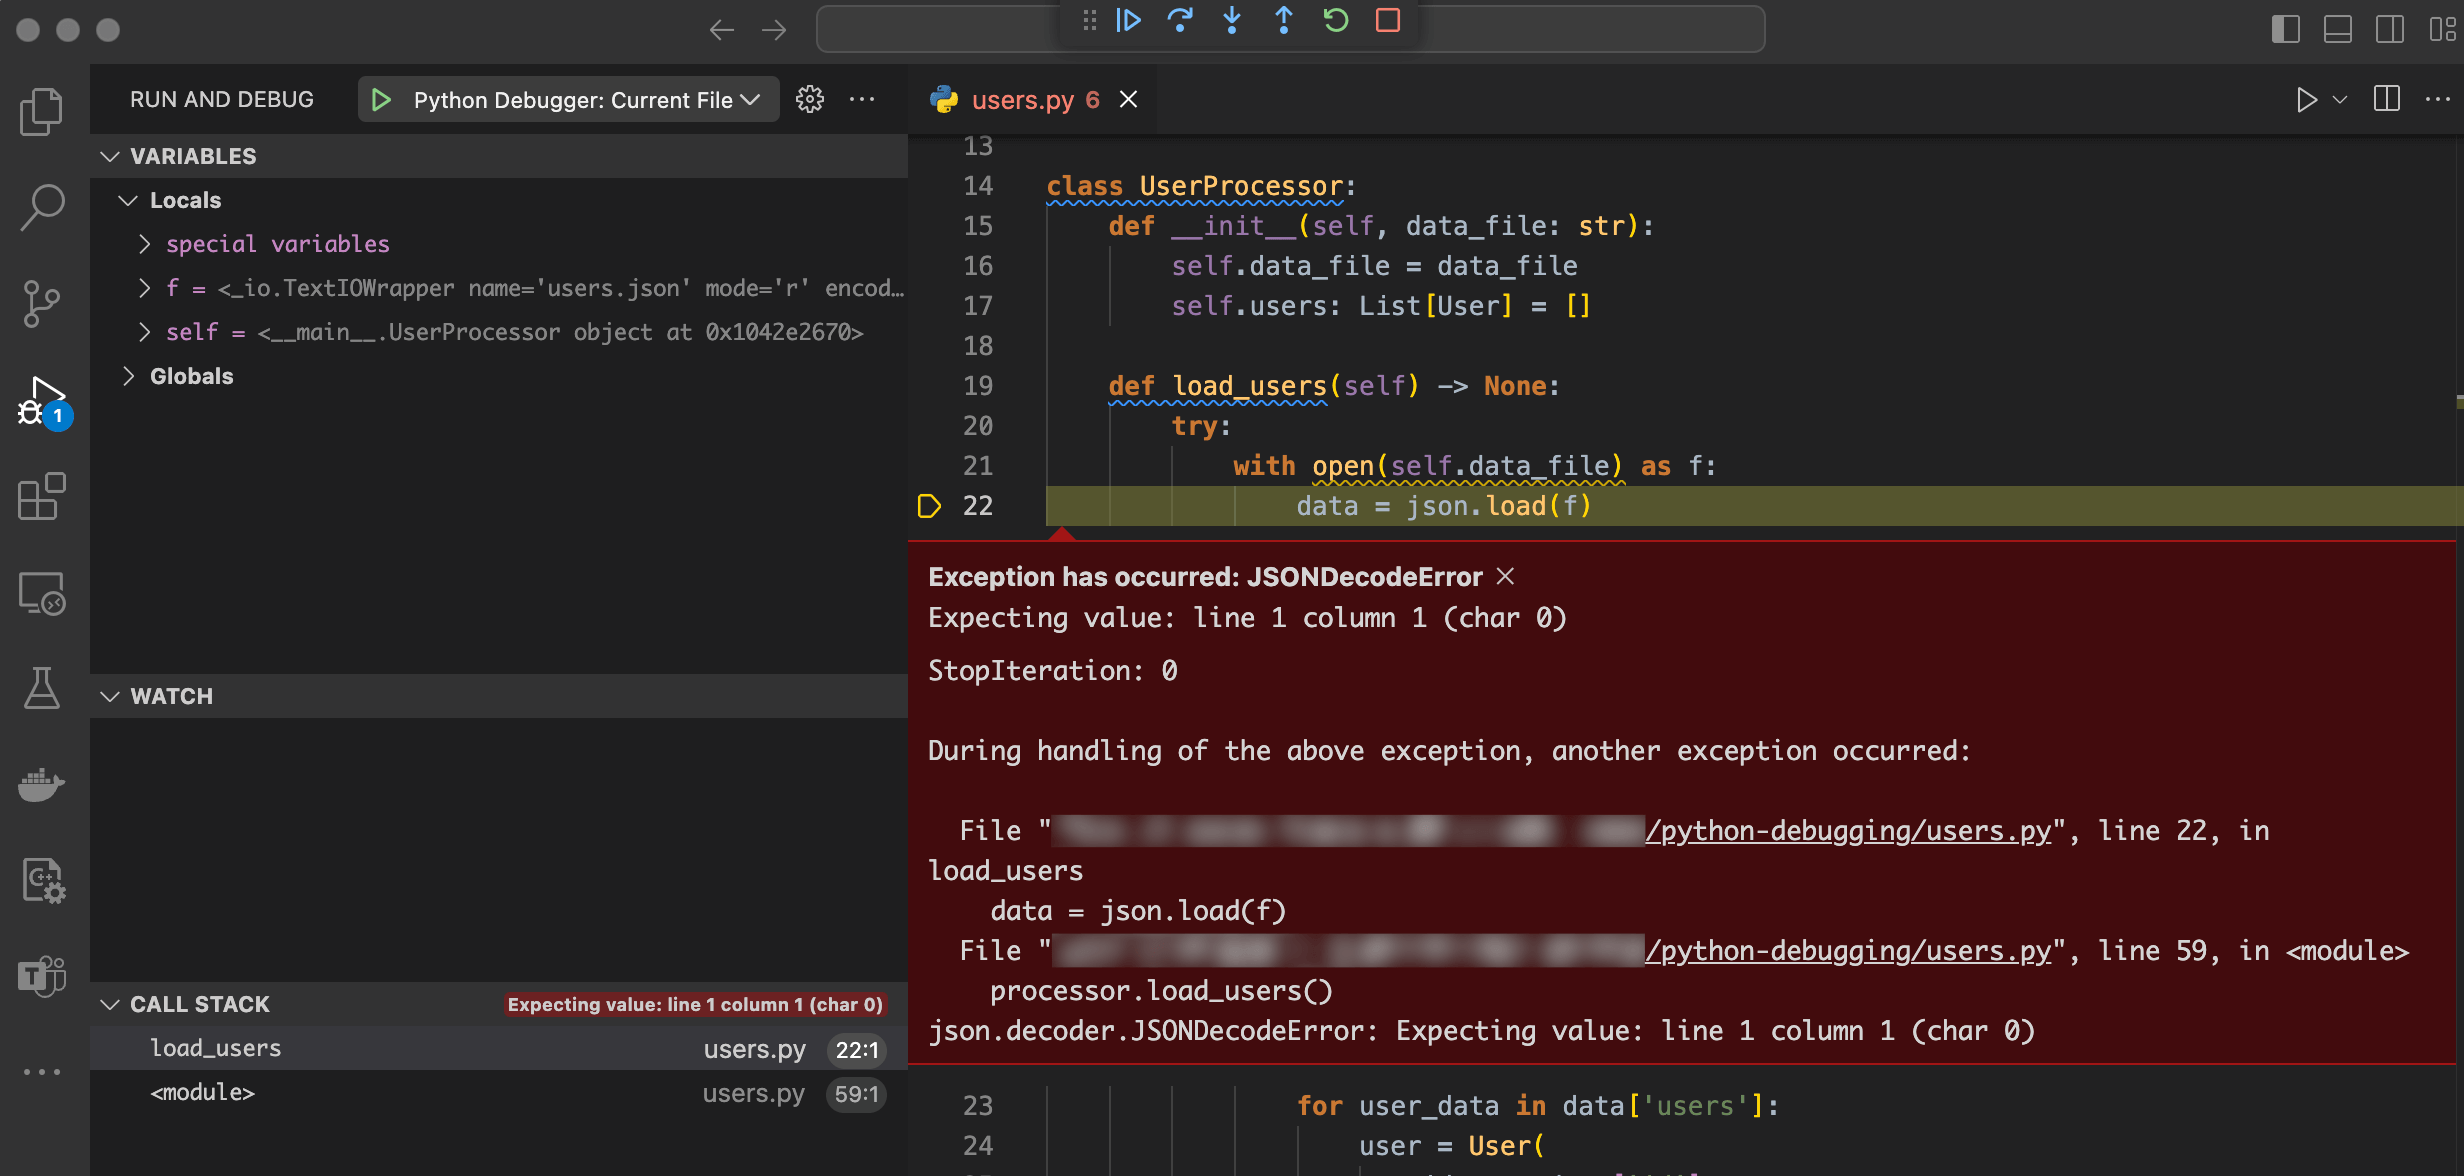Screen dimensions: 2464x1176
Task: Toggle the bottom panel visibility
Action: [2337, 29]
